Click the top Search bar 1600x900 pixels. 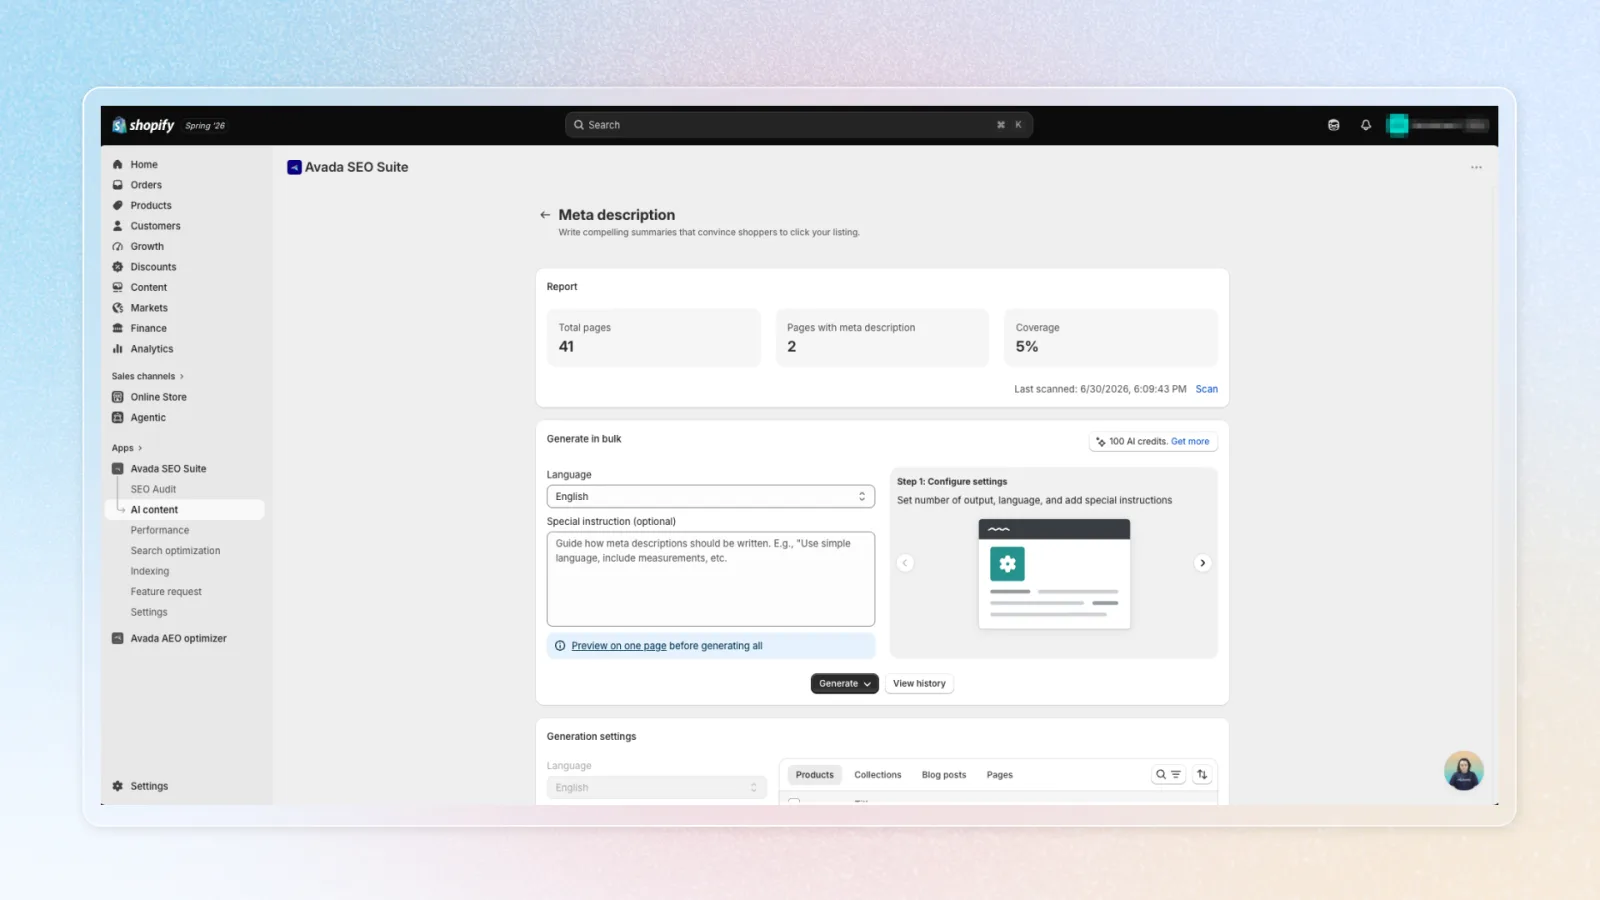[x=798, y=125]
